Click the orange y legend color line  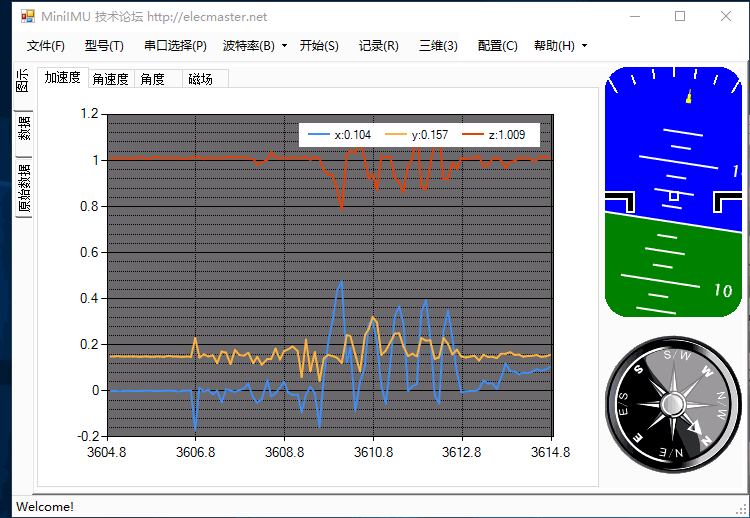point(396,135)
